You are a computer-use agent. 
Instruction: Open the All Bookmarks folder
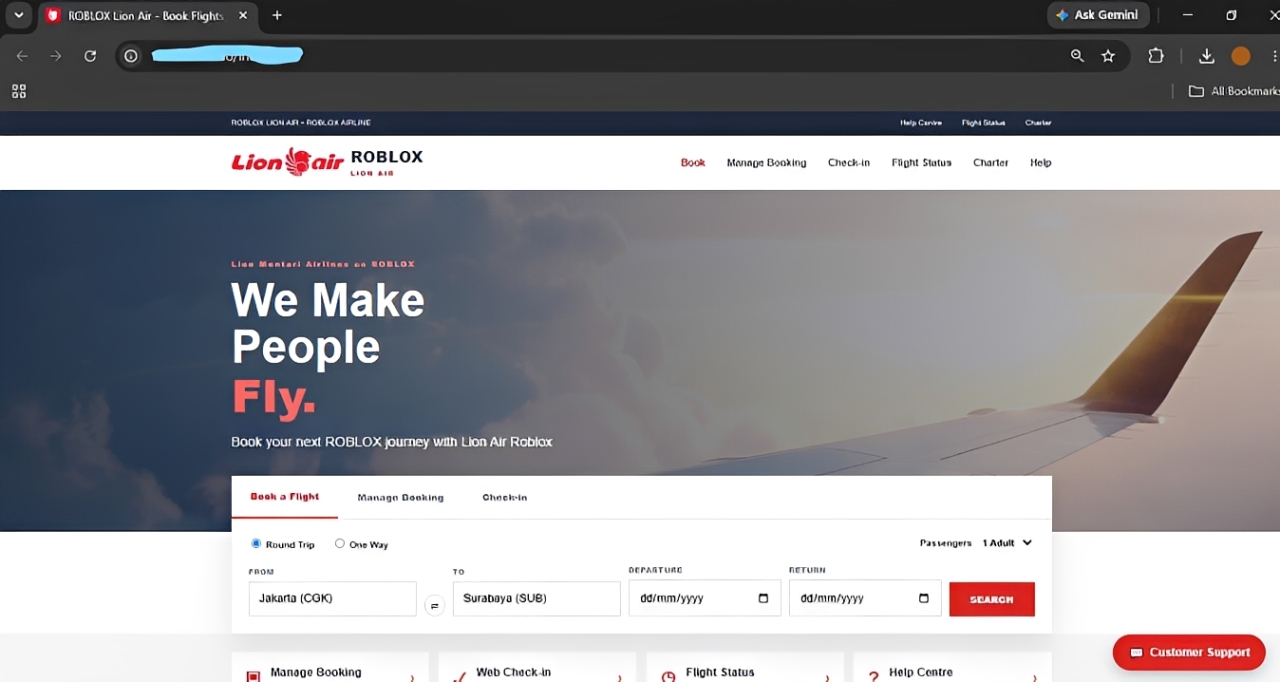coord(1234,91)
